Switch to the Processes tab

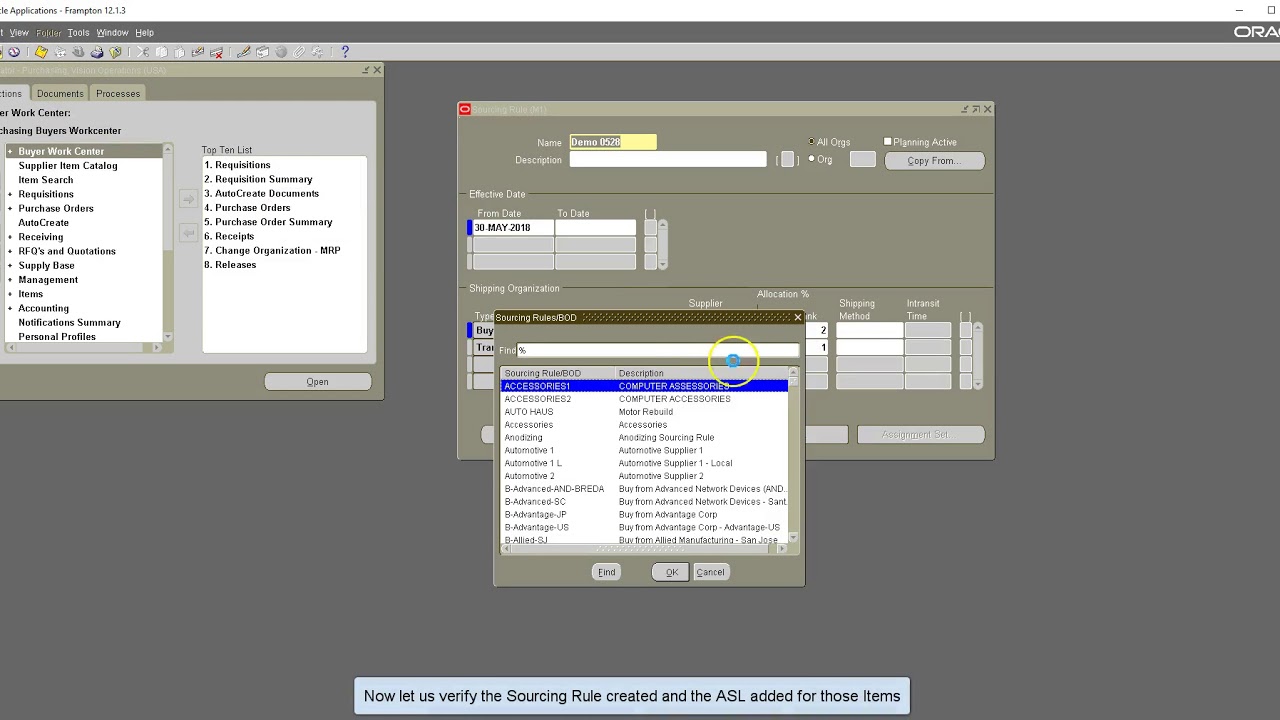(118, 93)
